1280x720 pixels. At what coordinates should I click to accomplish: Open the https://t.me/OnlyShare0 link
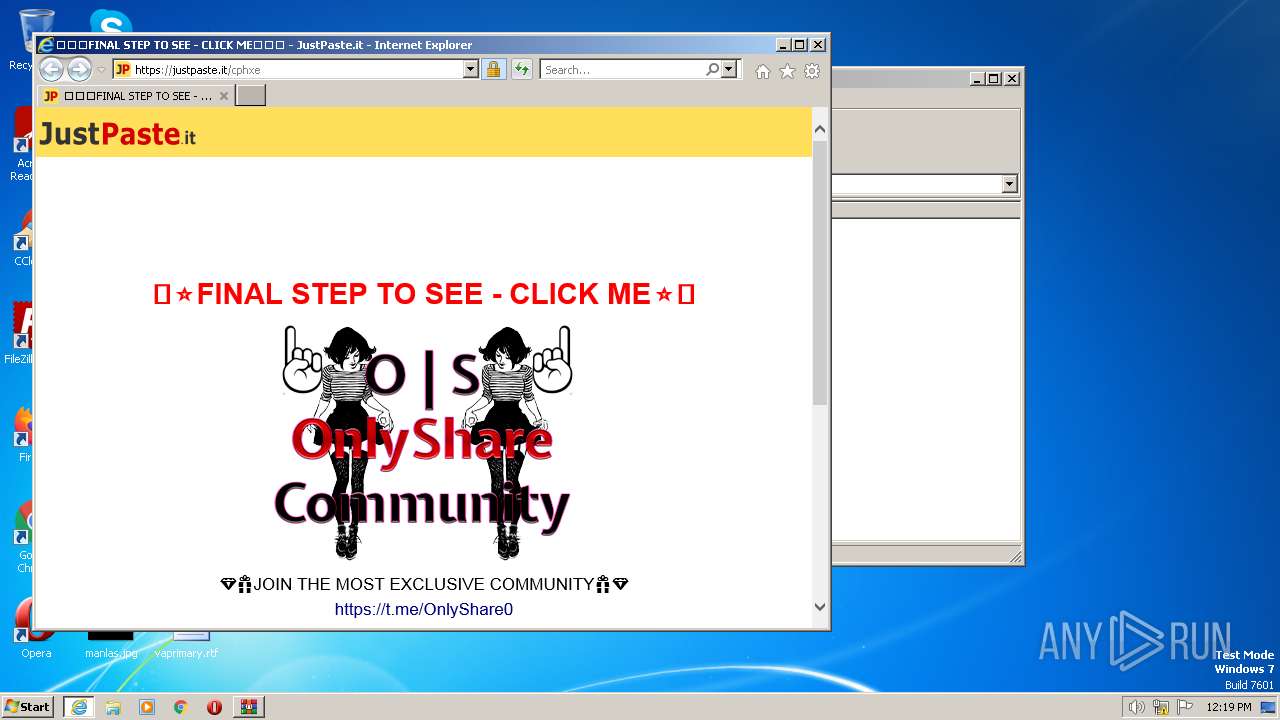[x=424, y=609]
